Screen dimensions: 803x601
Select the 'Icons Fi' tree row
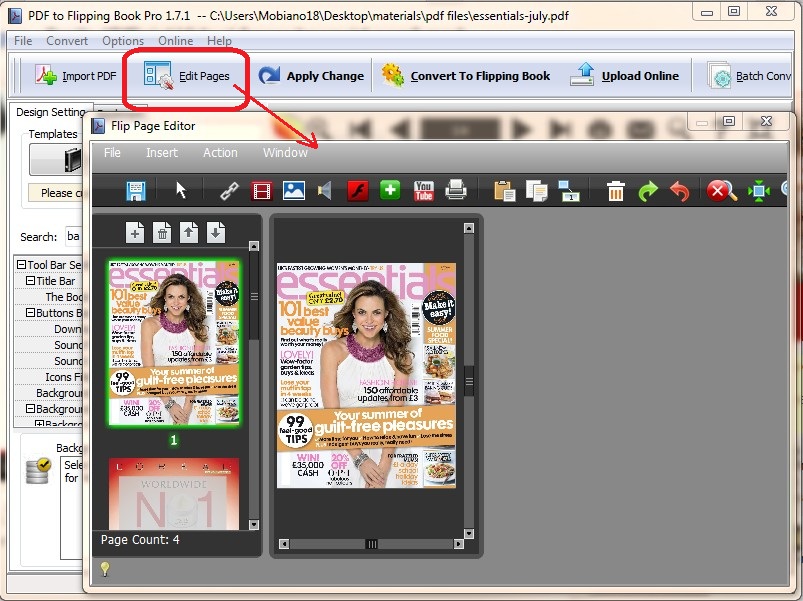pos(49,377)
